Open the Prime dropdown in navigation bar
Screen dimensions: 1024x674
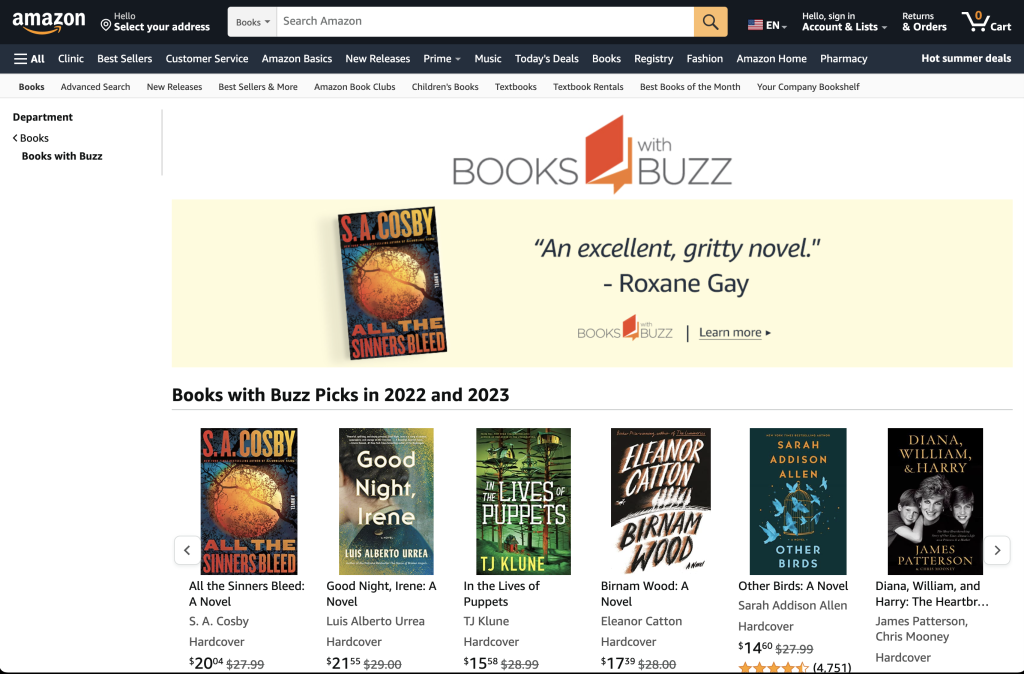pos(442,59)
